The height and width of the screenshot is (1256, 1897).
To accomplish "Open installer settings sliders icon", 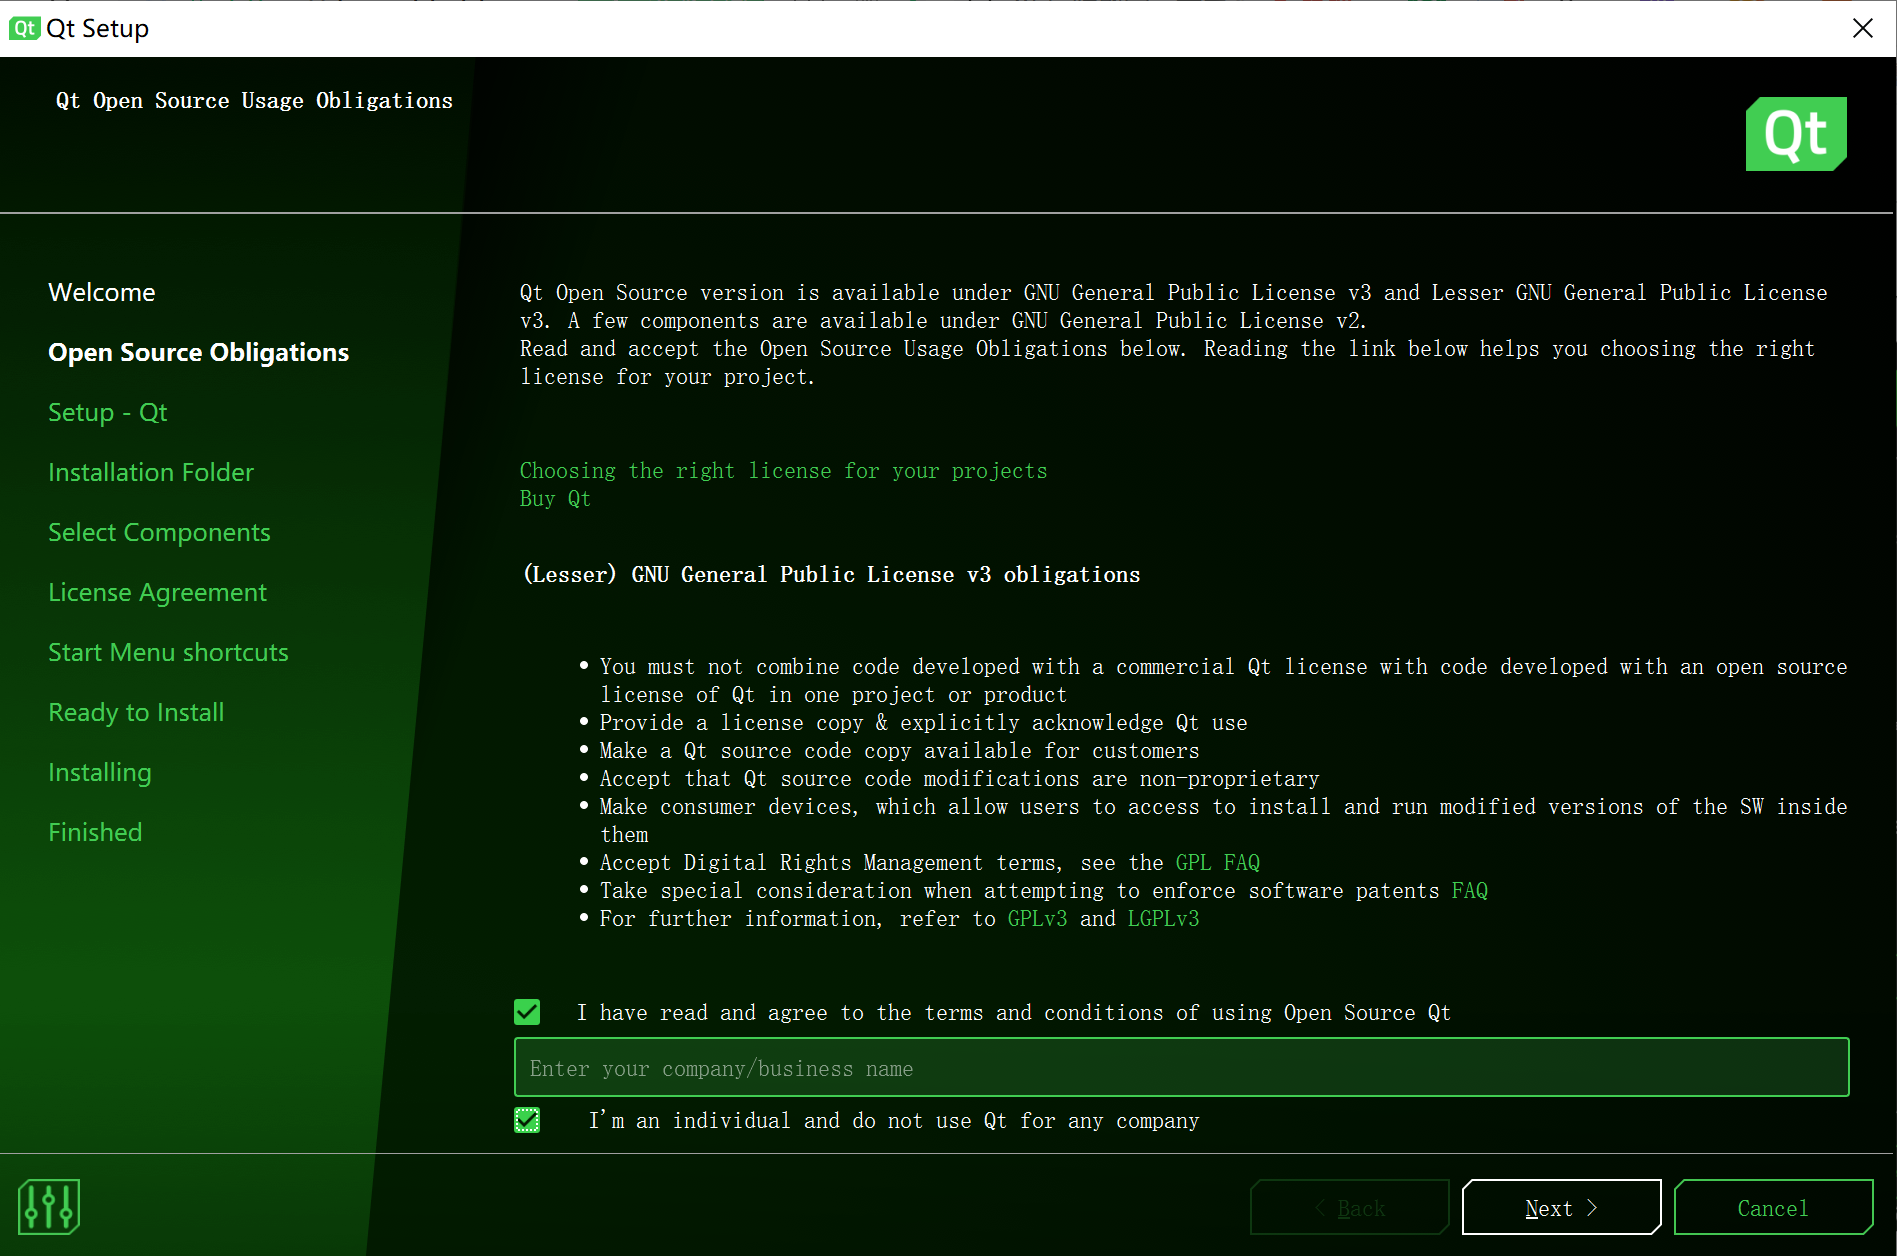I will point(48,1207).
